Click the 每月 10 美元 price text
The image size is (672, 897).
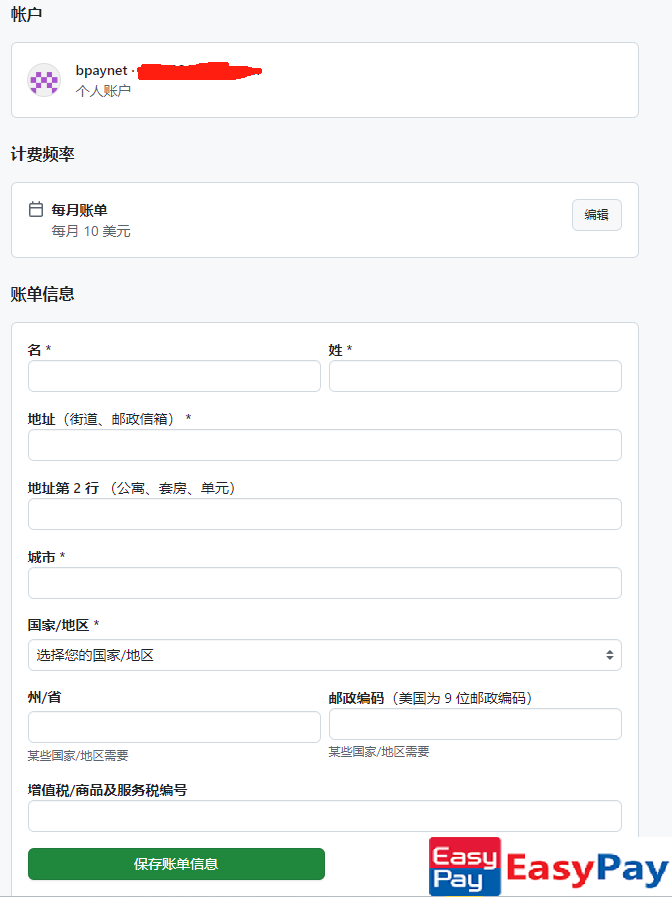(x=91, y=231)
